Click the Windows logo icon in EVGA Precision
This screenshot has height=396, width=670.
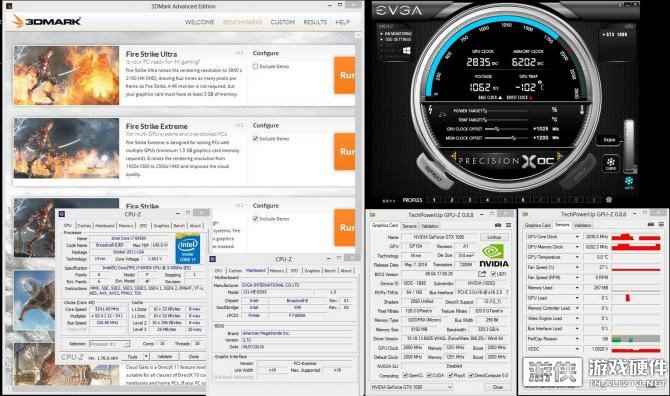coord(406,51)
